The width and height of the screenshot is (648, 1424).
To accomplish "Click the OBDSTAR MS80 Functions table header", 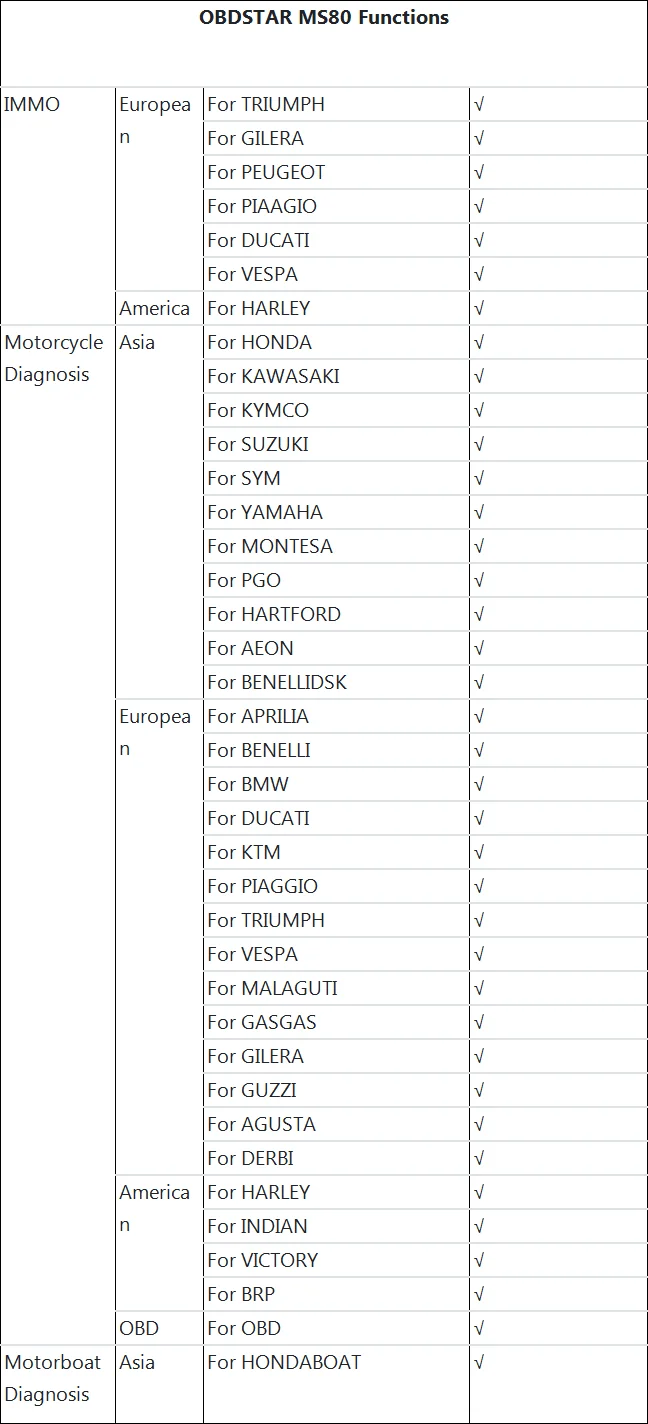I will pos(324,18).
